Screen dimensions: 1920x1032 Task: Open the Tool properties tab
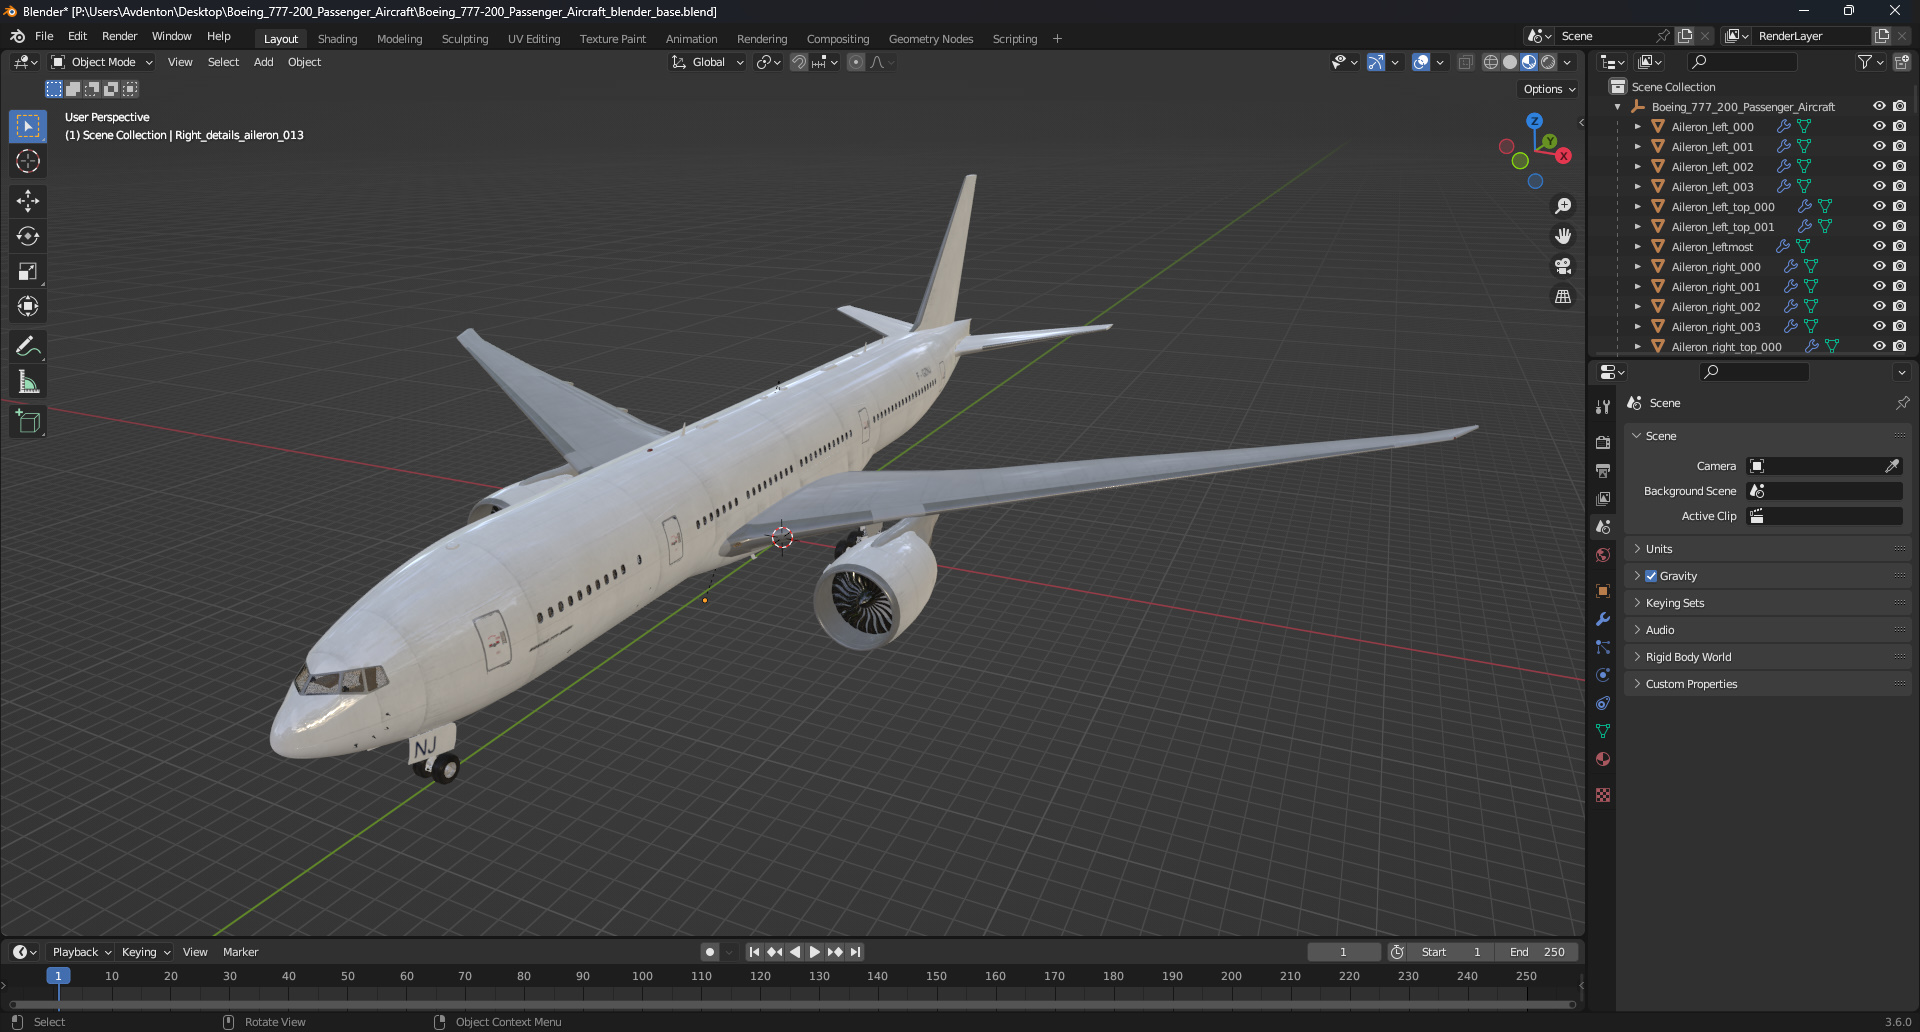click(x=1603, y=407)
